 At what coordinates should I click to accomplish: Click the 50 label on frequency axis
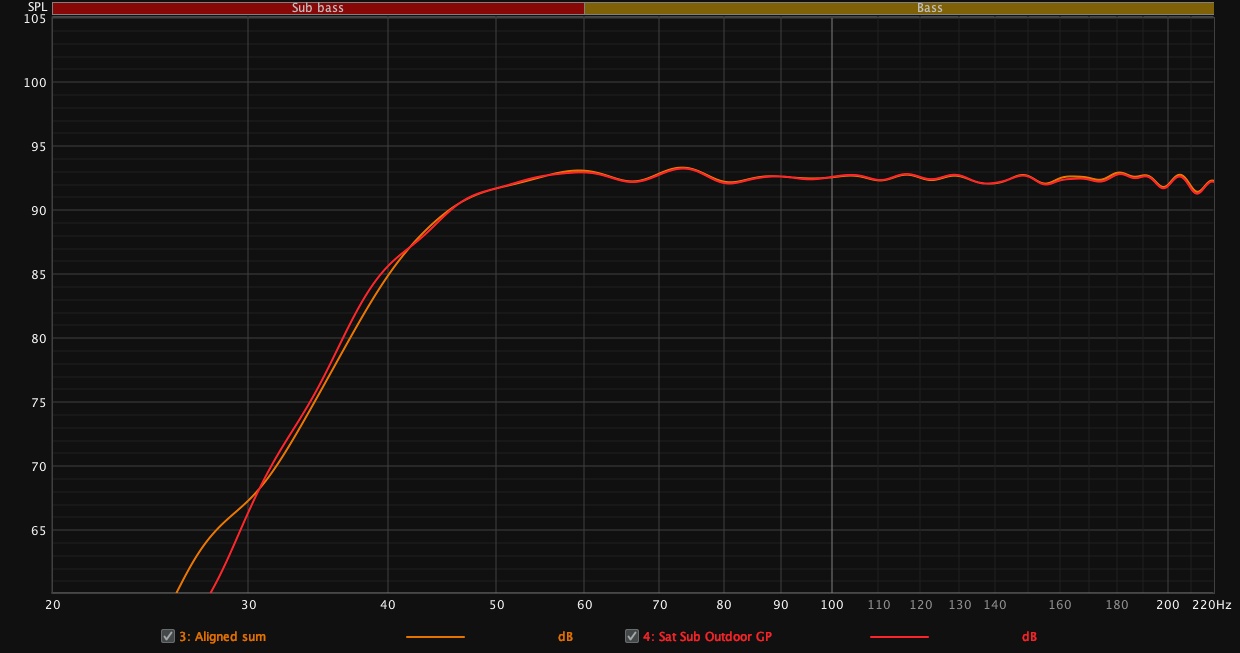tap(497, 605)
